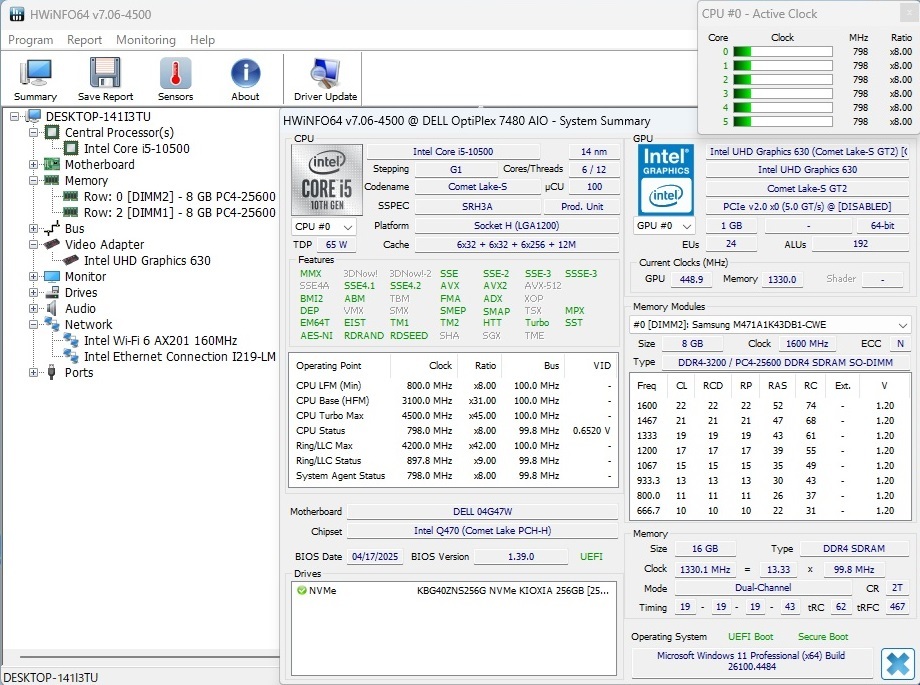Screen dimensions: 920x685
Task: Select the Intel Wi-Fi 6 AX201 adapter icon
Action: click(x=71, y=340)
